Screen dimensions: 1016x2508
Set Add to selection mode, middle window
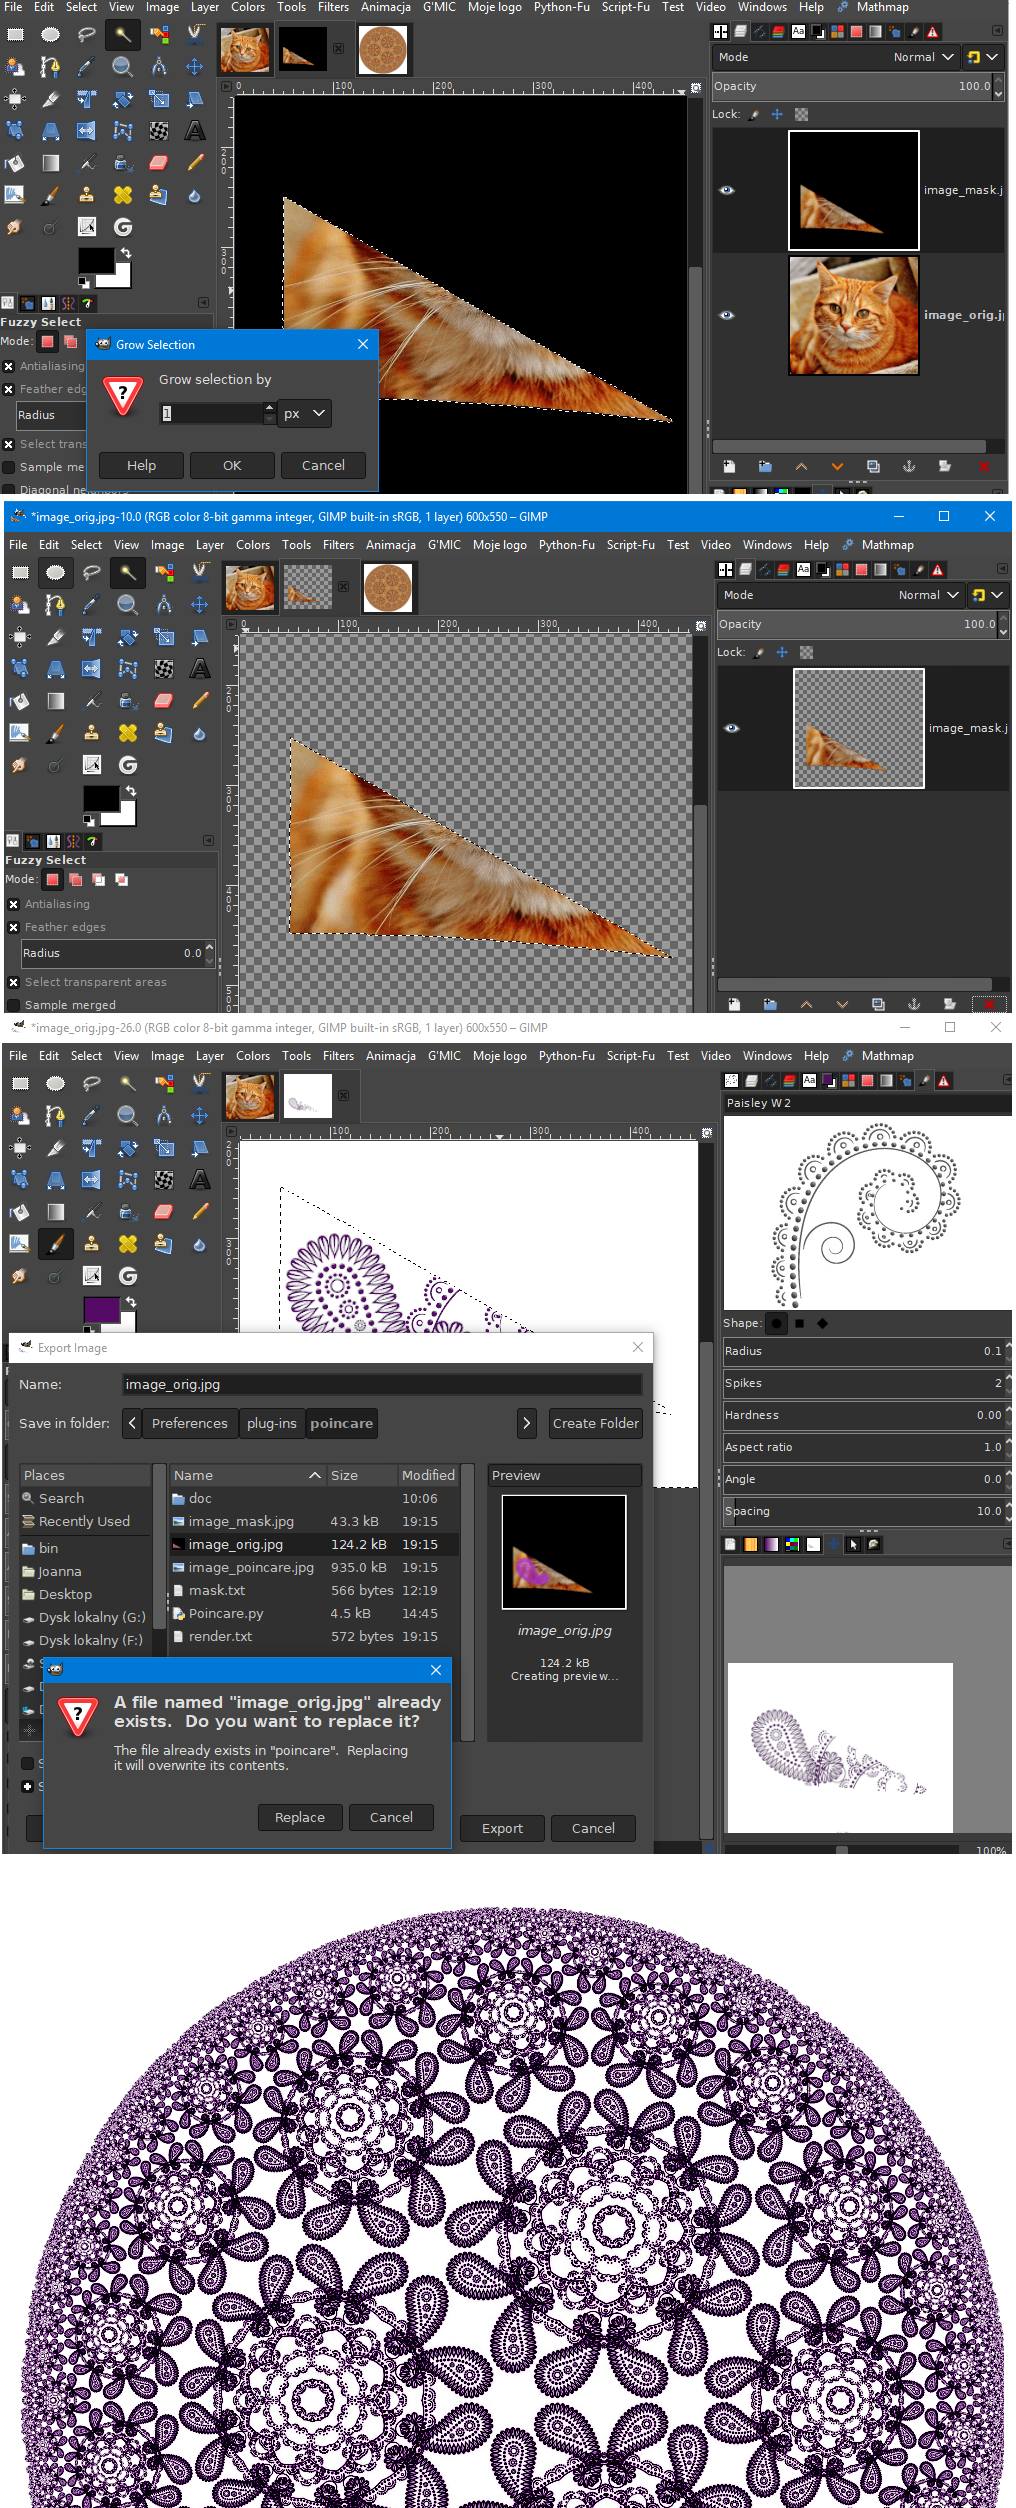(x=75, y=880)
